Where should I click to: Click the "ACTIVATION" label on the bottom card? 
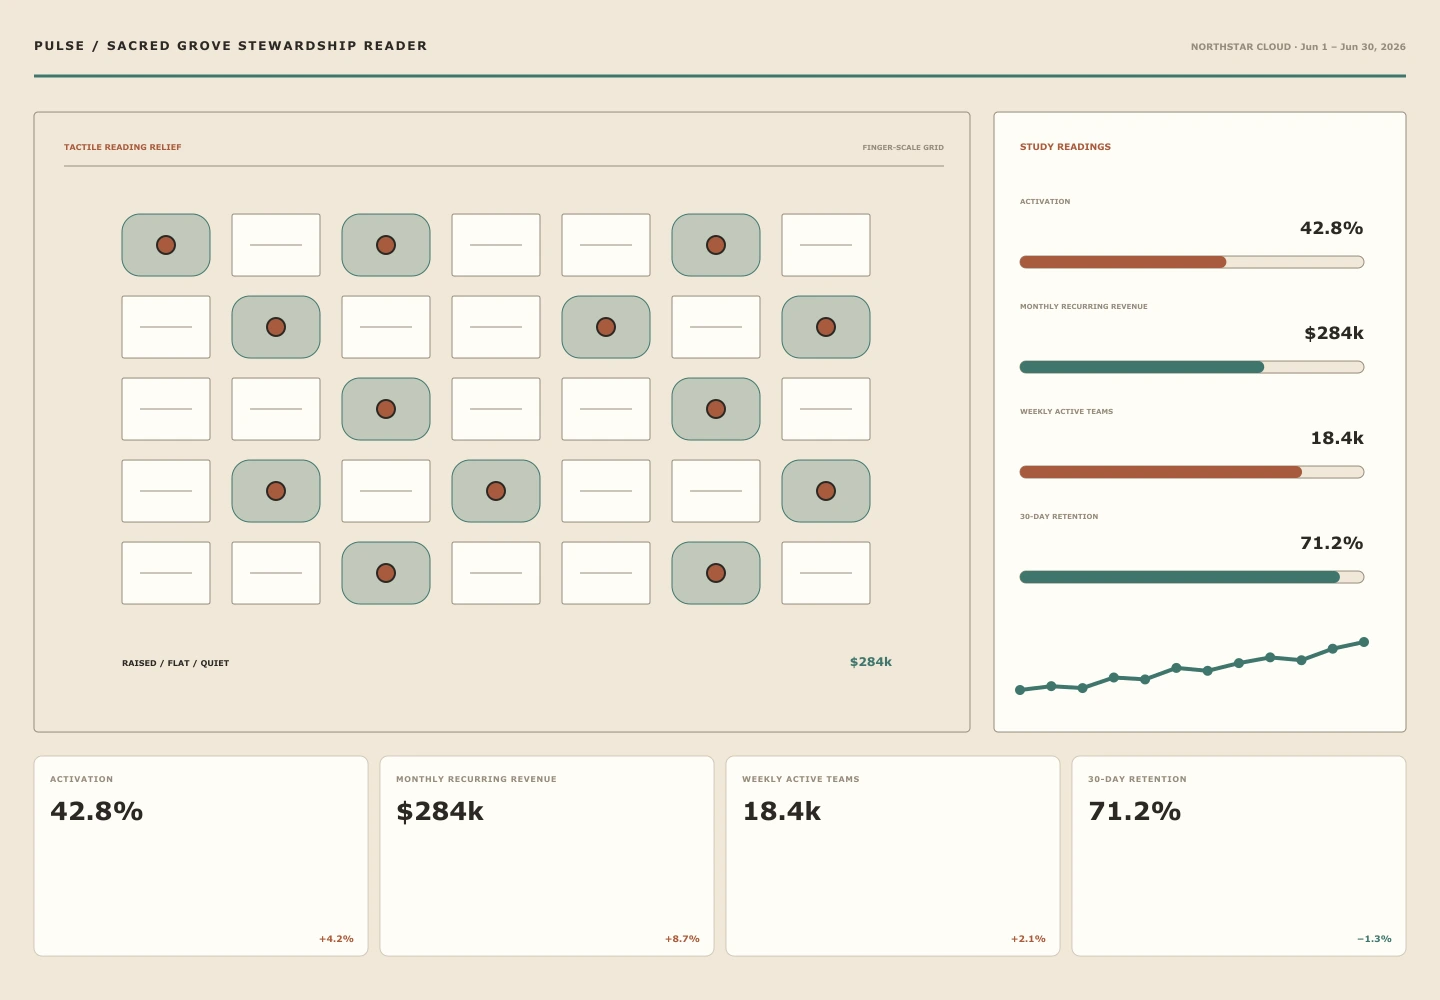pyautogui.click(x=82, y=779)
